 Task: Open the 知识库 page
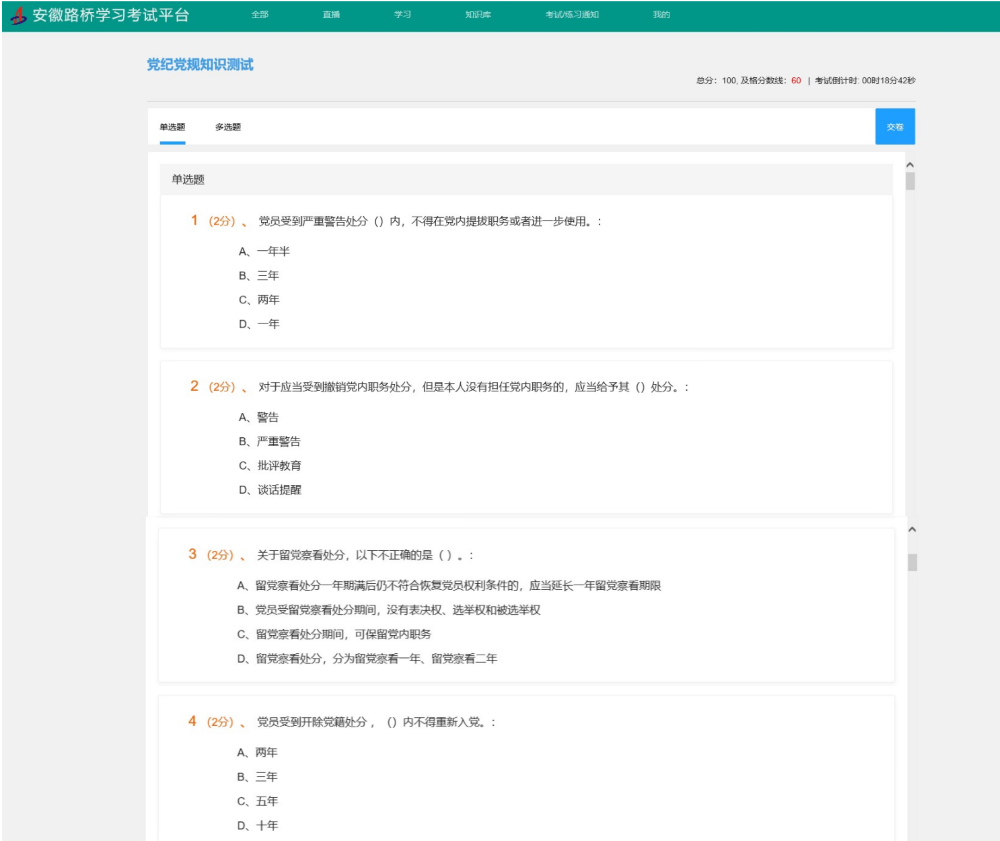pos(478,15)
